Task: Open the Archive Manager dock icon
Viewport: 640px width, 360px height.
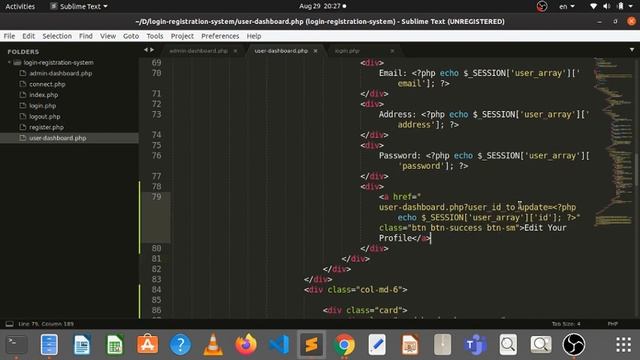Action: click(x=442, y=345)
